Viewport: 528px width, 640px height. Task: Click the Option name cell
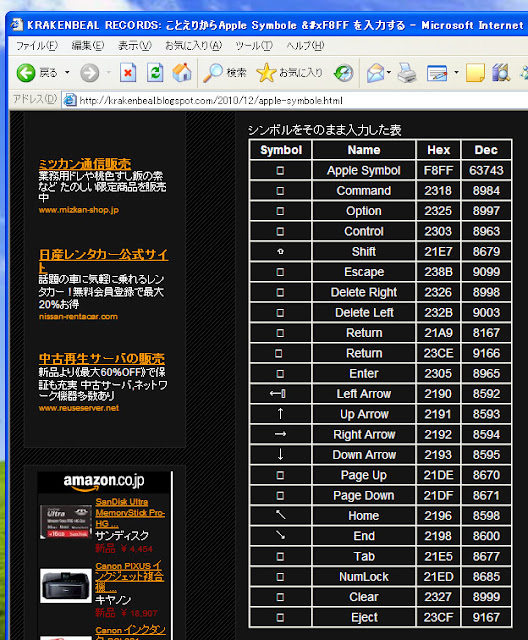coord(364,211)
